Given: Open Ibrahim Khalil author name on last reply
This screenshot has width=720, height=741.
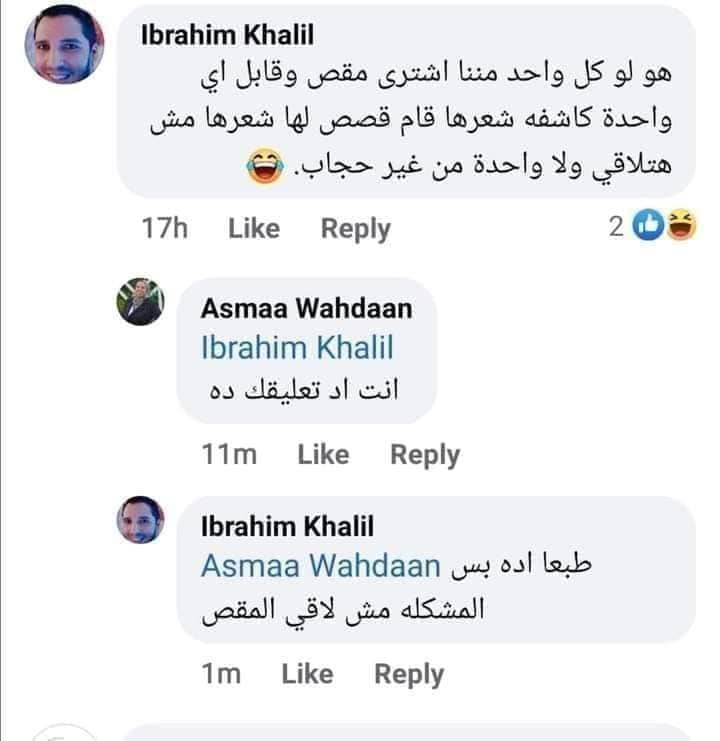Looking at the screenshot, I should click(x=287, y=526).
